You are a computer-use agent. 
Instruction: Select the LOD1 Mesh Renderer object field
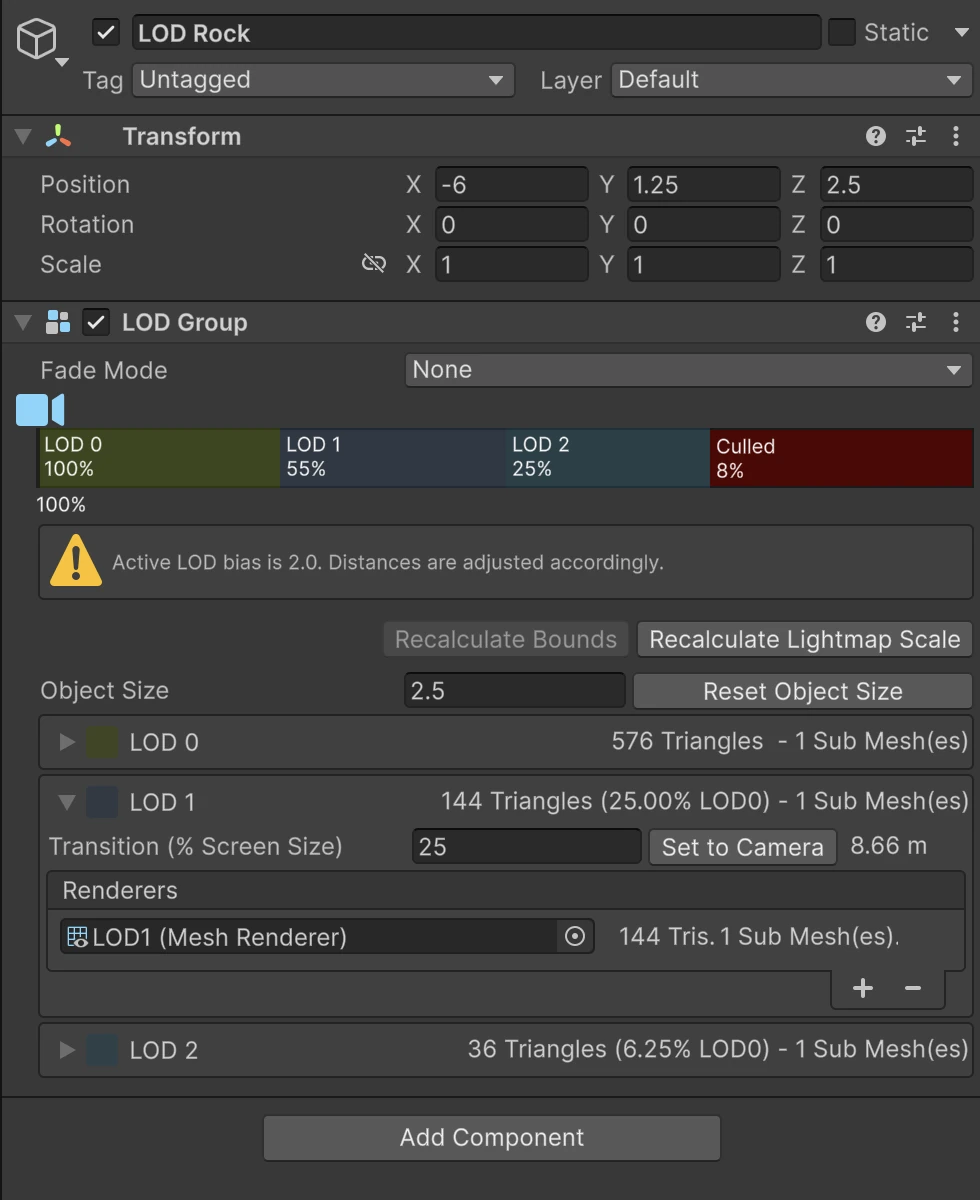[327, 937]
